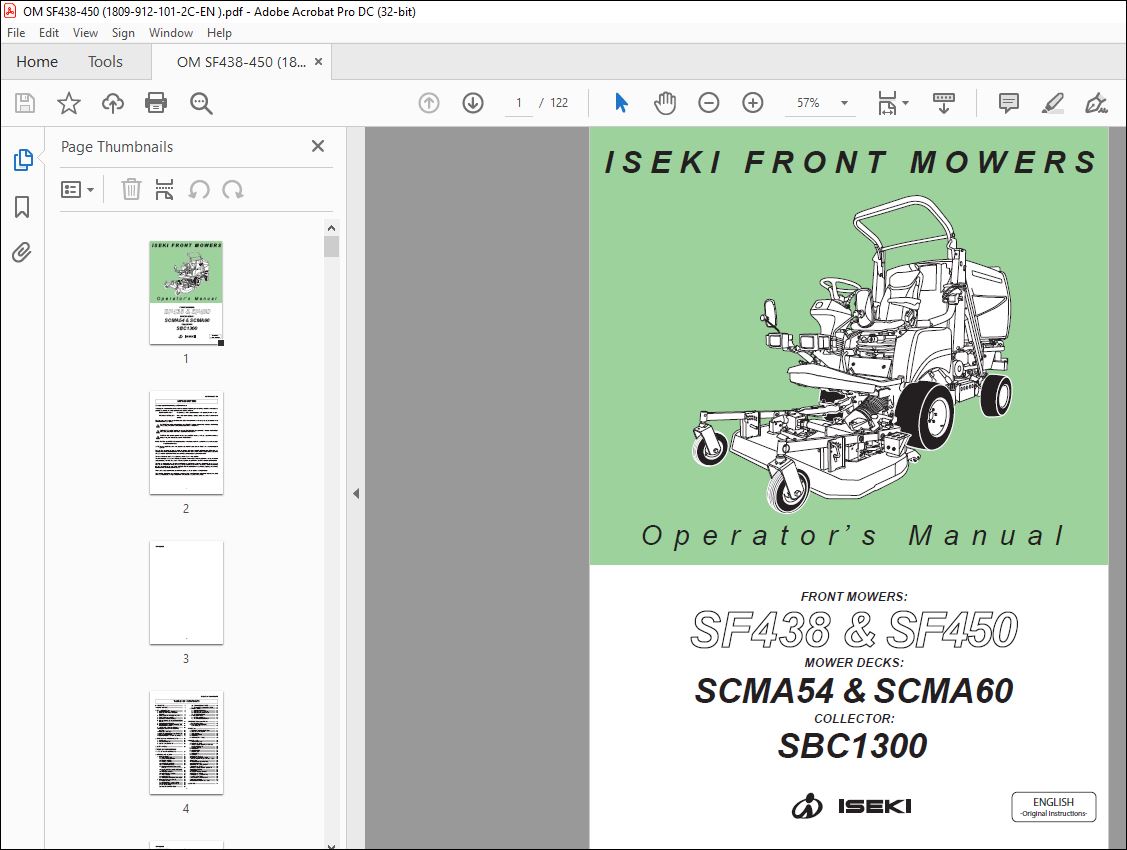The image size is (1127, 850).
Task: Select page 2 thumbnail
Action: pos(186,443)
